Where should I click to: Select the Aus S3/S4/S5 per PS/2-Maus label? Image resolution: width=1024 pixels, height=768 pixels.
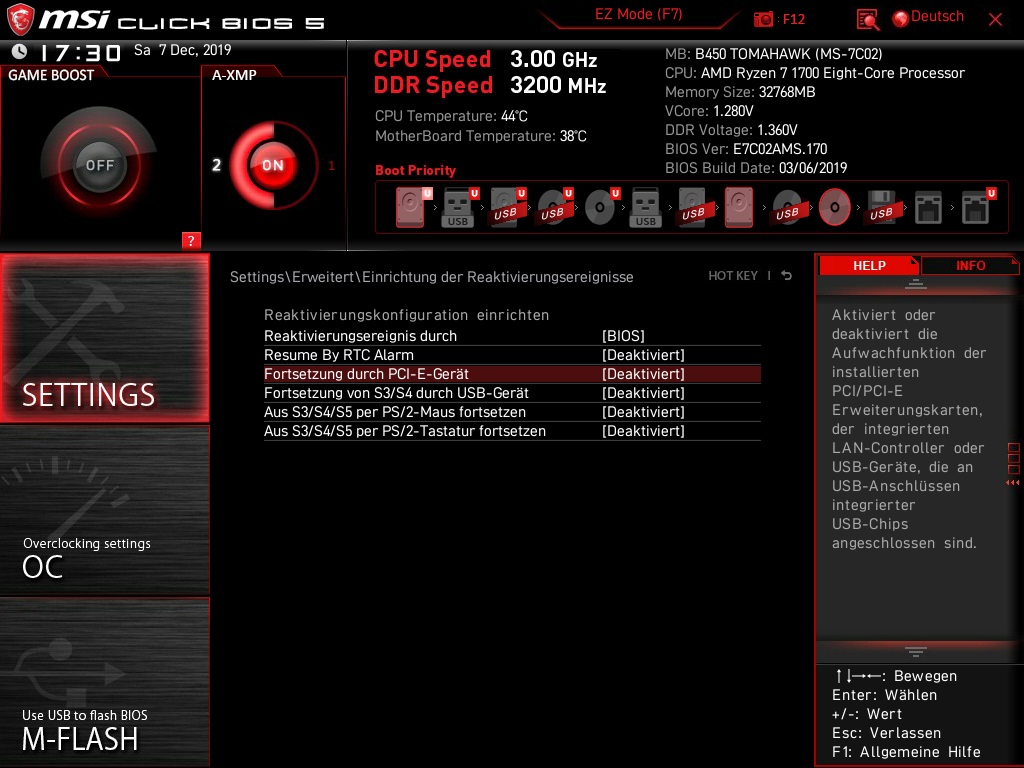394,411
